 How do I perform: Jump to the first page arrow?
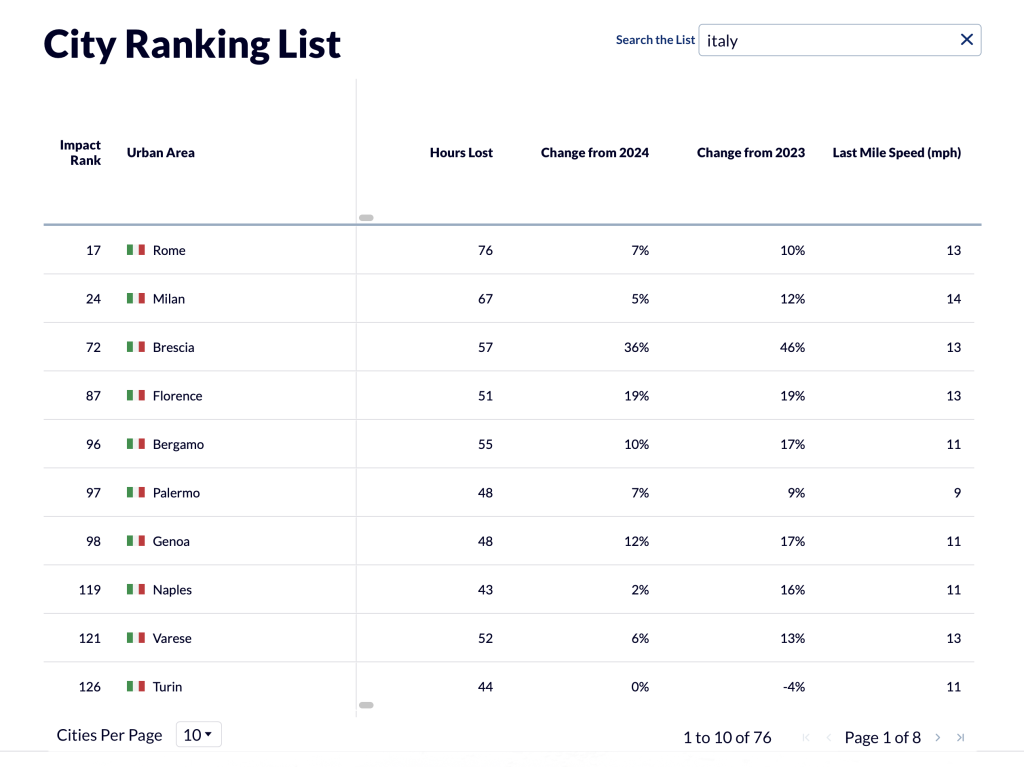point(806,738)
